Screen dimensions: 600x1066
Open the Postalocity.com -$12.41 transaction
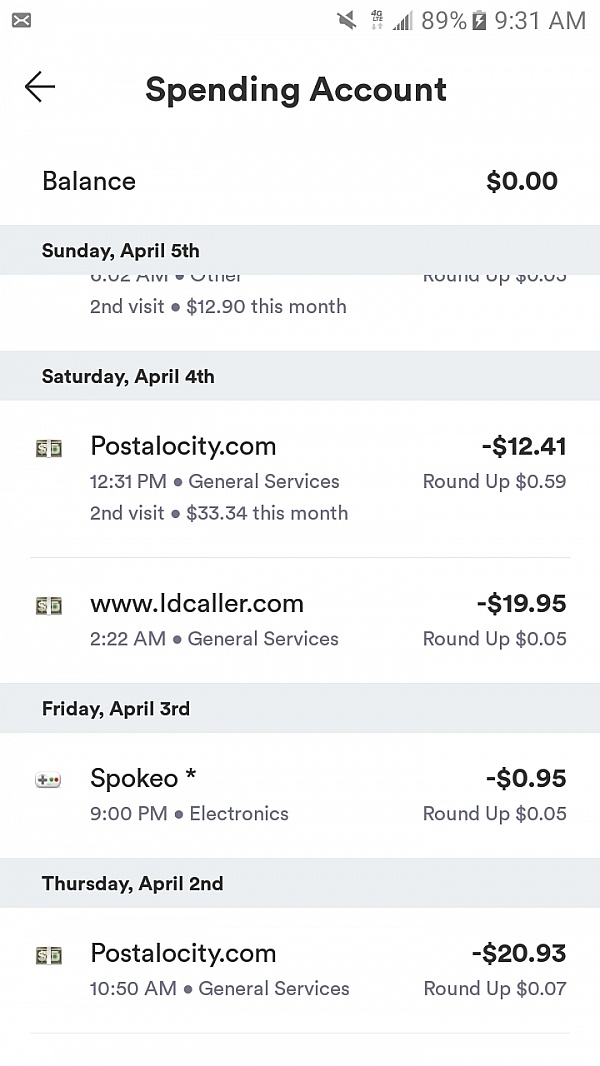(x=300, y=479)
